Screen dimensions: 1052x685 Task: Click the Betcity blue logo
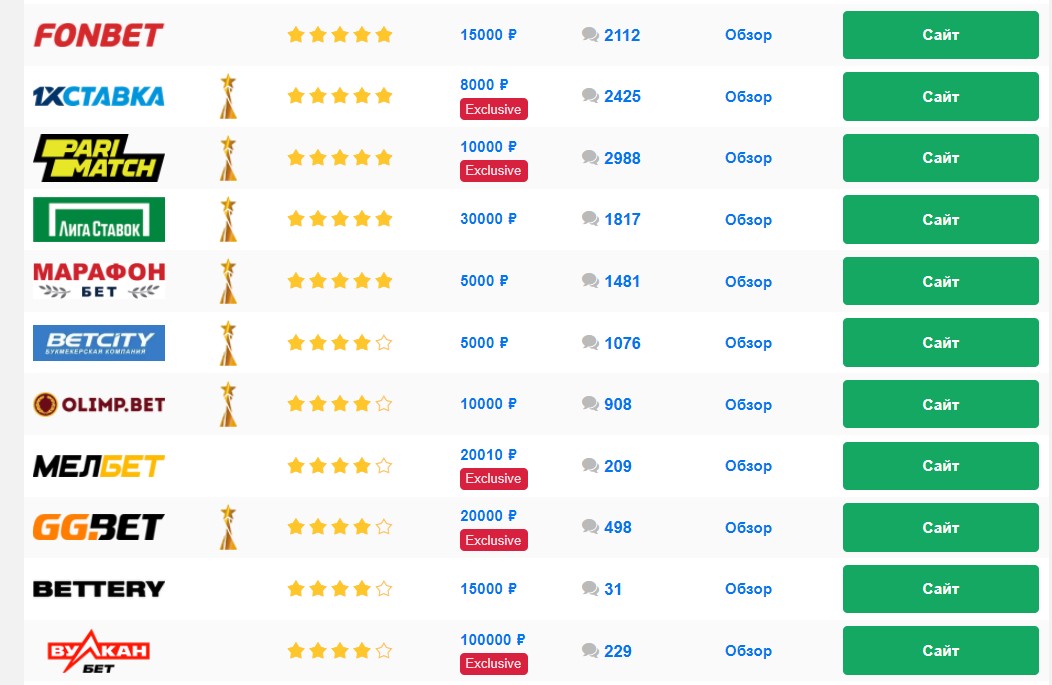[99, 343]
